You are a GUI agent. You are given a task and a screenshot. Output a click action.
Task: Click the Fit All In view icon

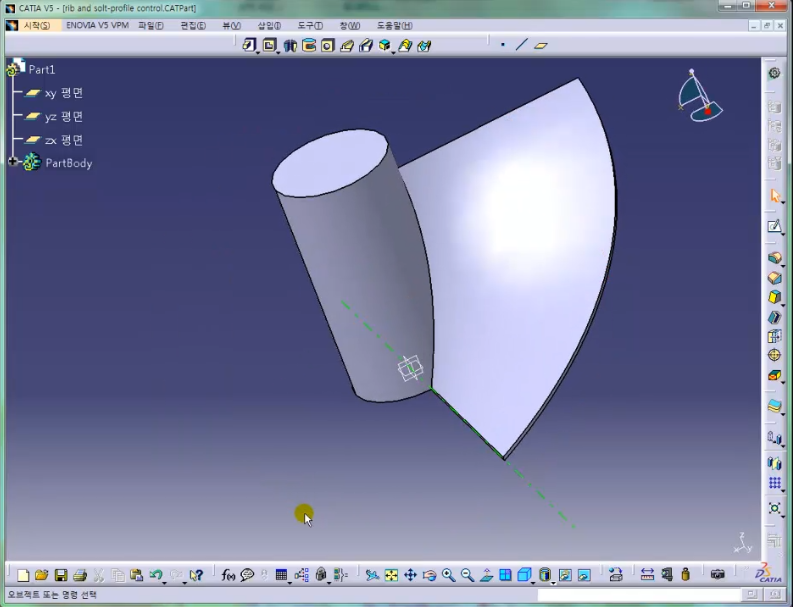(x=391, y=575)
